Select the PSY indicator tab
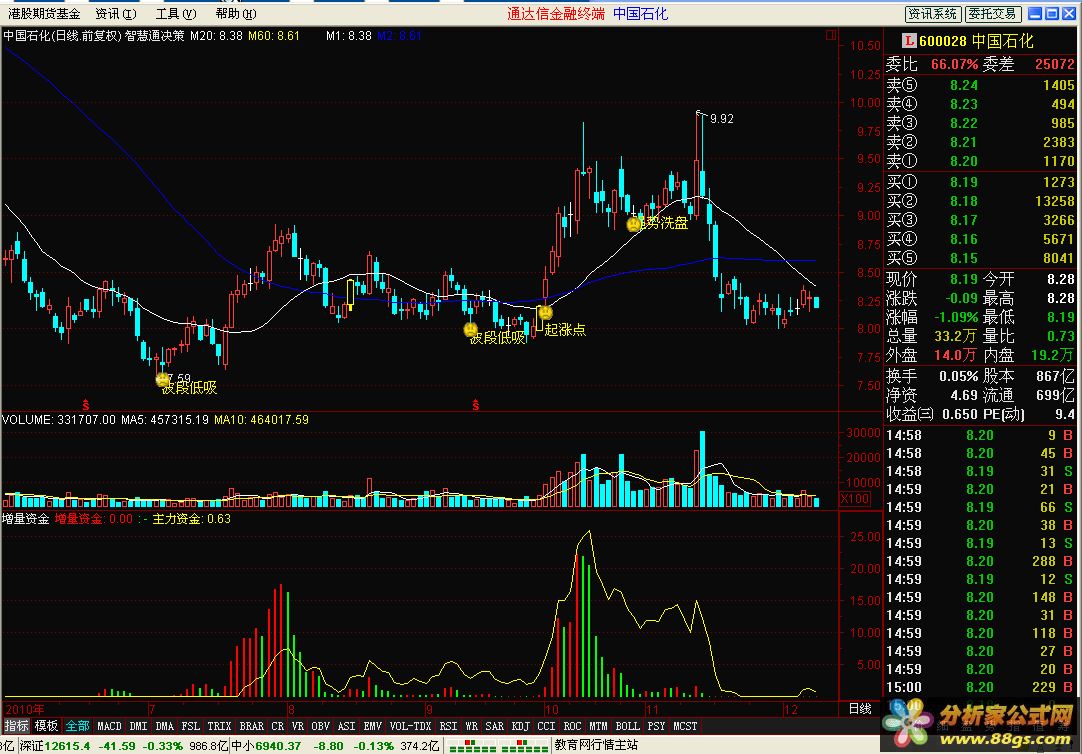 click(656, 726)
